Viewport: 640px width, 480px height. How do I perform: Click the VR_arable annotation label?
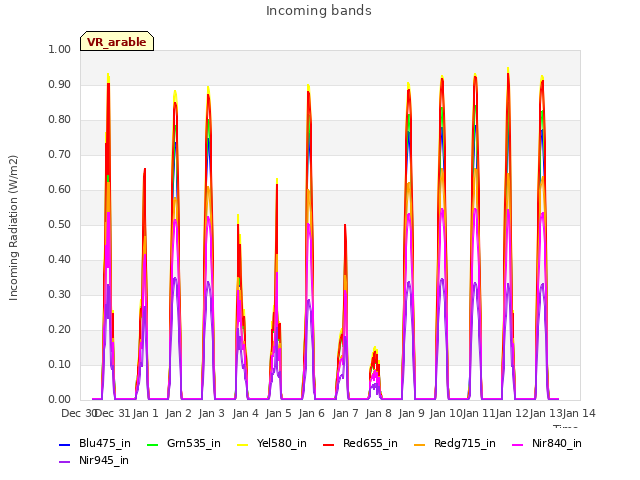117,41
